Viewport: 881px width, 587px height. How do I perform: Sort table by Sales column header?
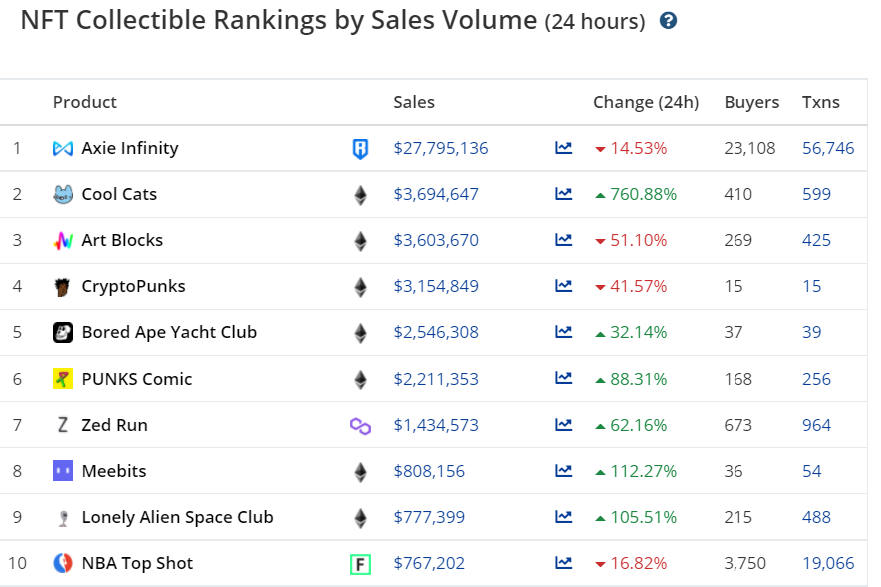click(414, 102)
